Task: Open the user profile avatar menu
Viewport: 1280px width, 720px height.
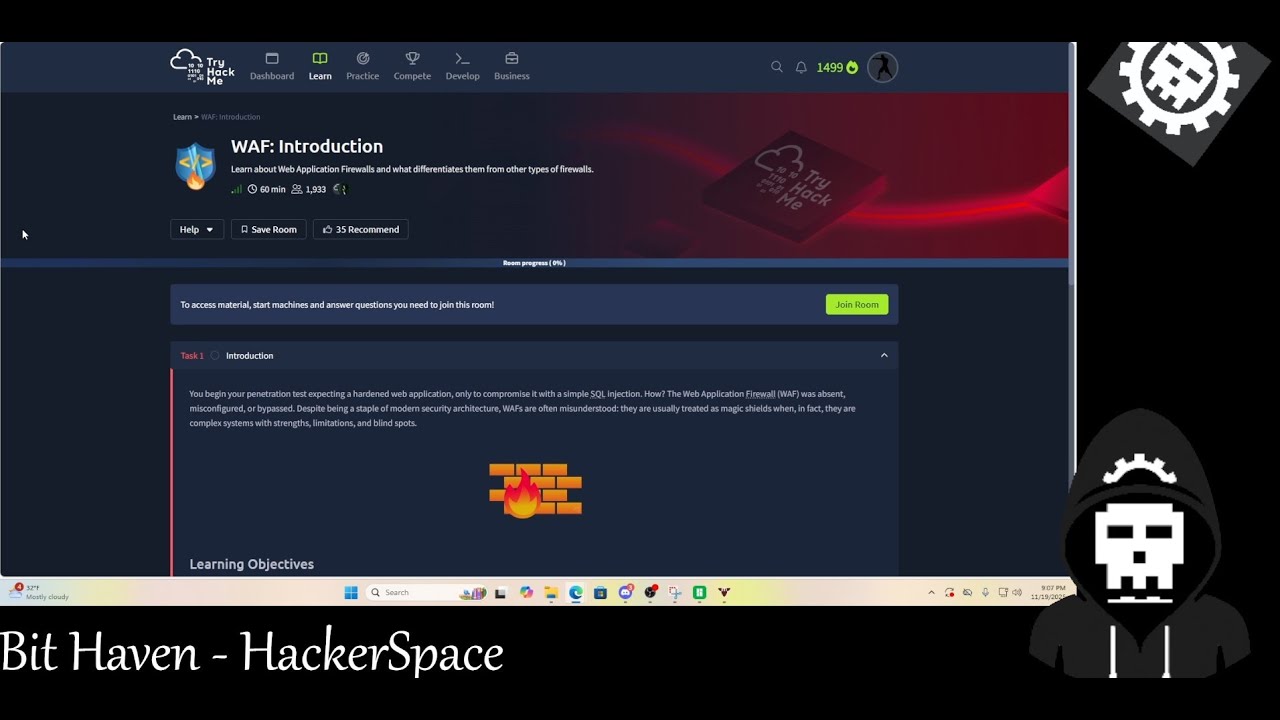Action: (x=882, y=67)
